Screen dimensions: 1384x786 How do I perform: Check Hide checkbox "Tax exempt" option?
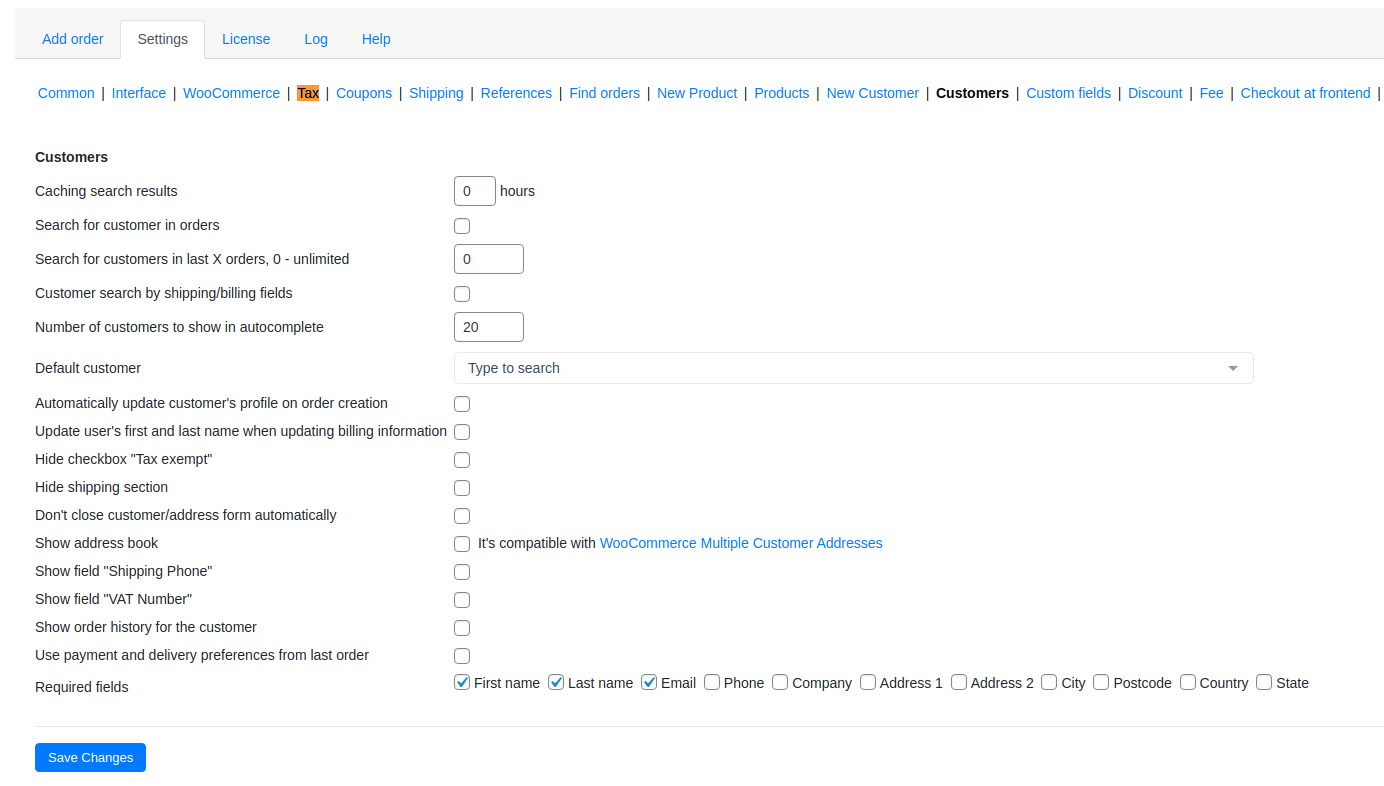pos(462,460)
